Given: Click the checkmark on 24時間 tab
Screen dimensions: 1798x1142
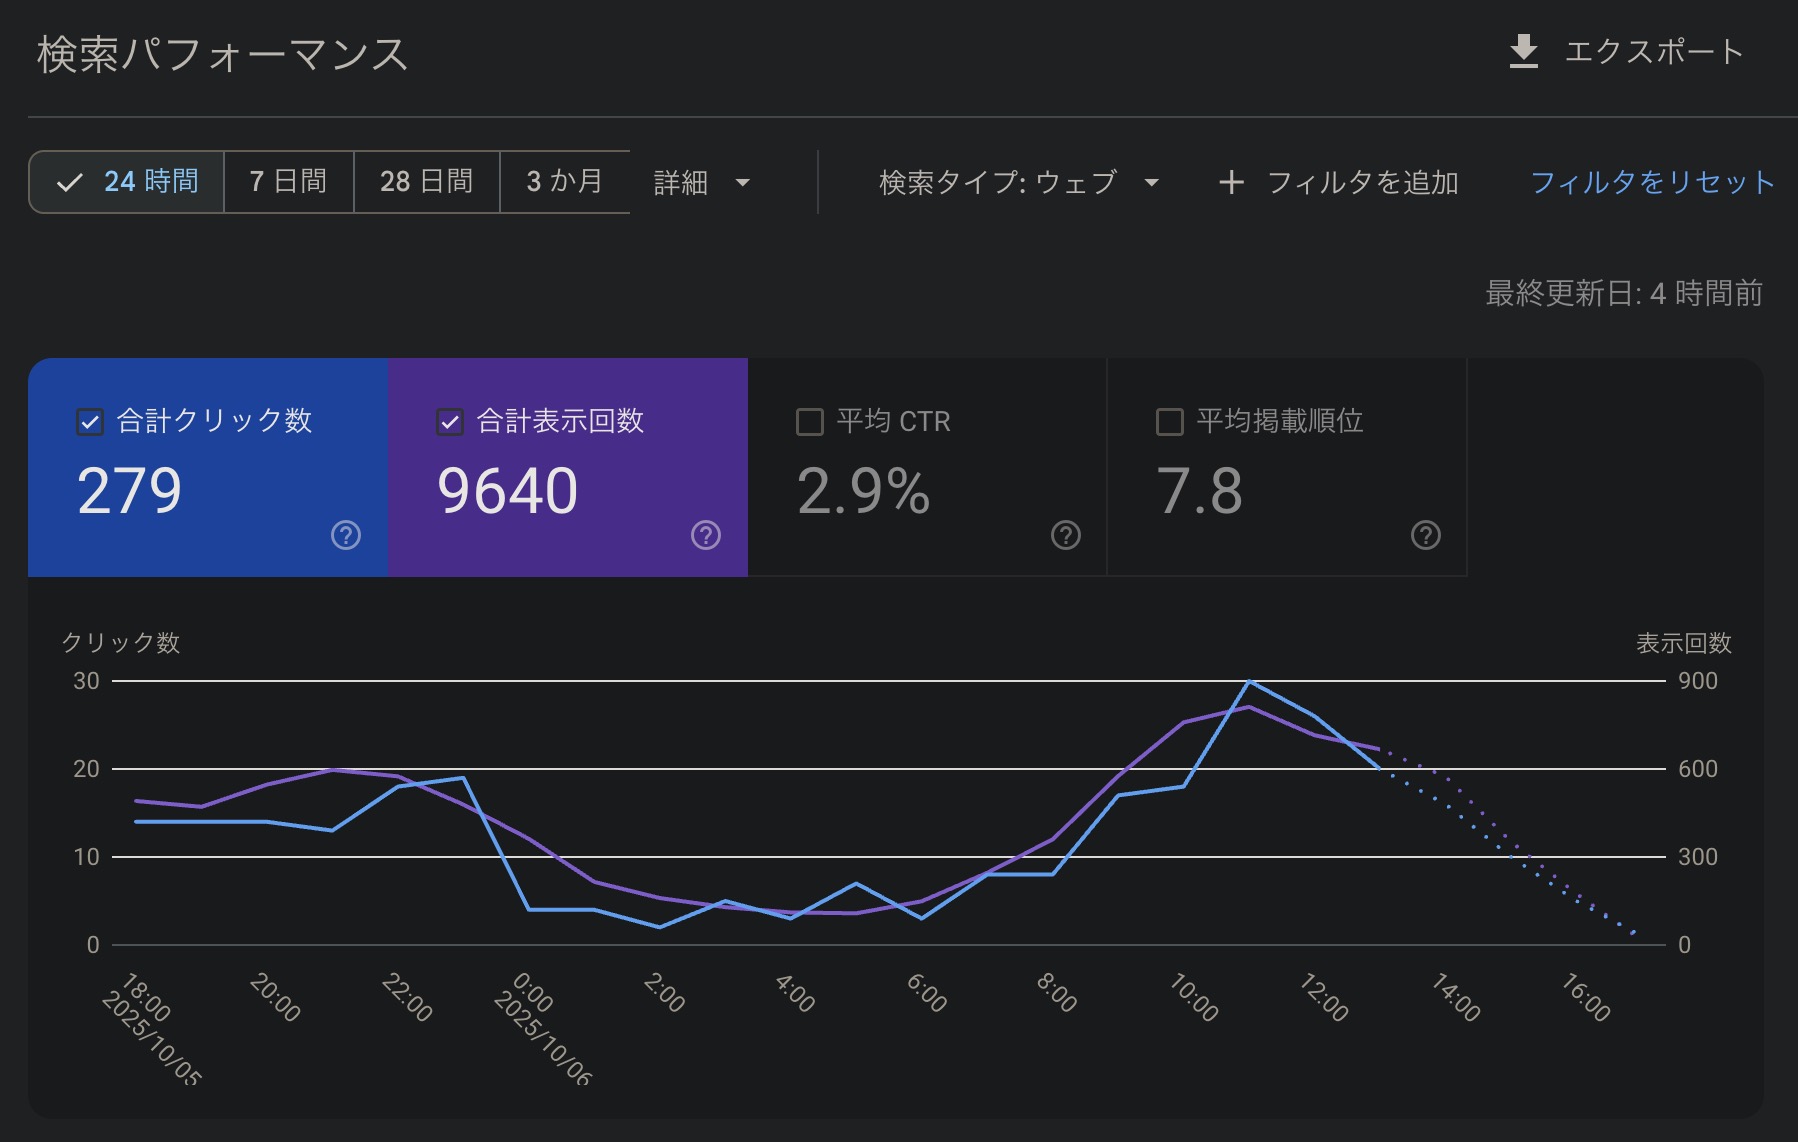Looking at the screenshot, I should pos(69,183).
